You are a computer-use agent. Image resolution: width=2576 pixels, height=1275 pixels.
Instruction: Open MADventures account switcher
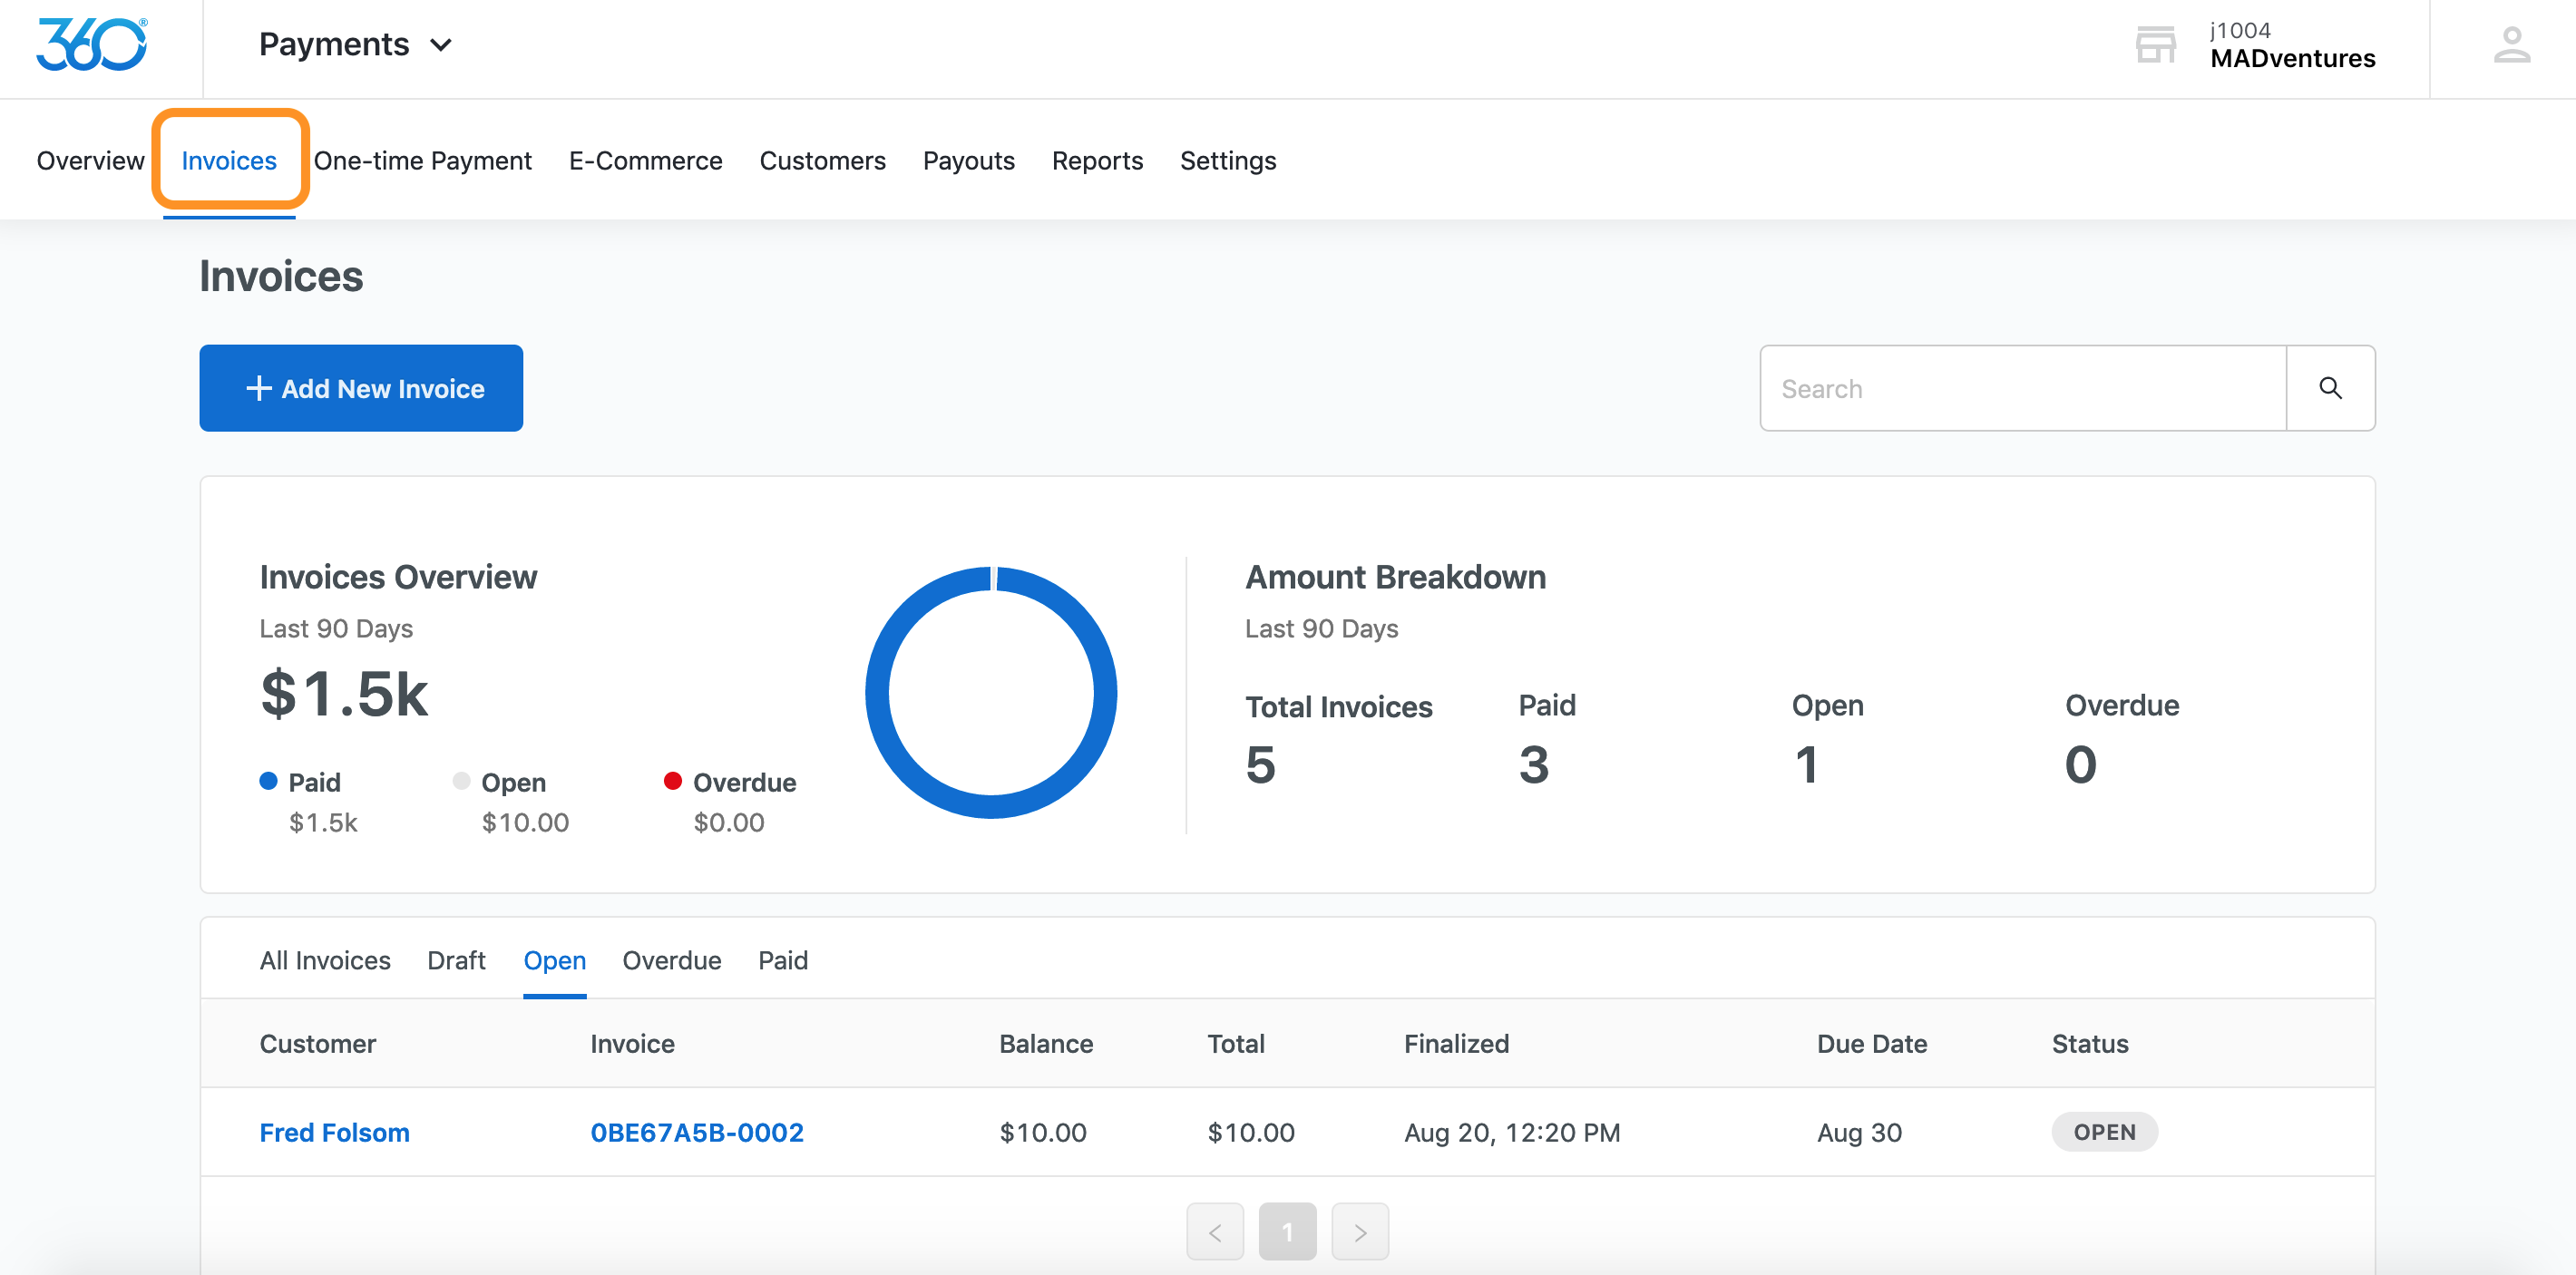pyautogui.click(x=2291, y=46)
